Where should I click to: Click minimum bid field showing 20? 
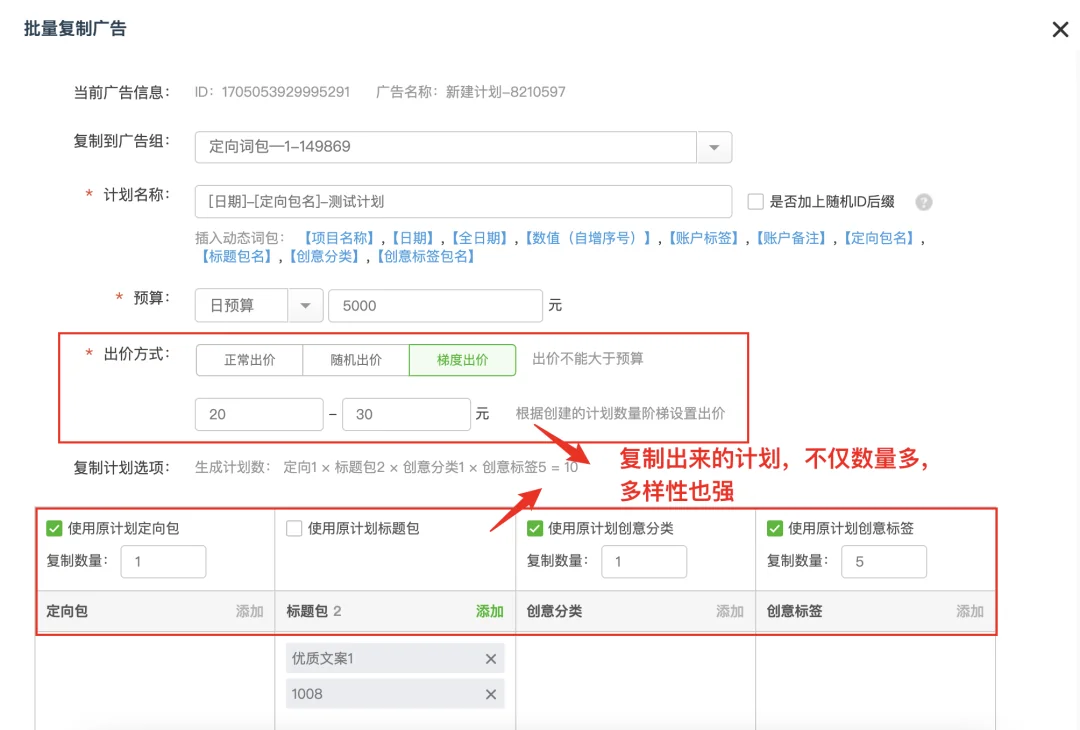pyautogui.click(x=259, y=415)
